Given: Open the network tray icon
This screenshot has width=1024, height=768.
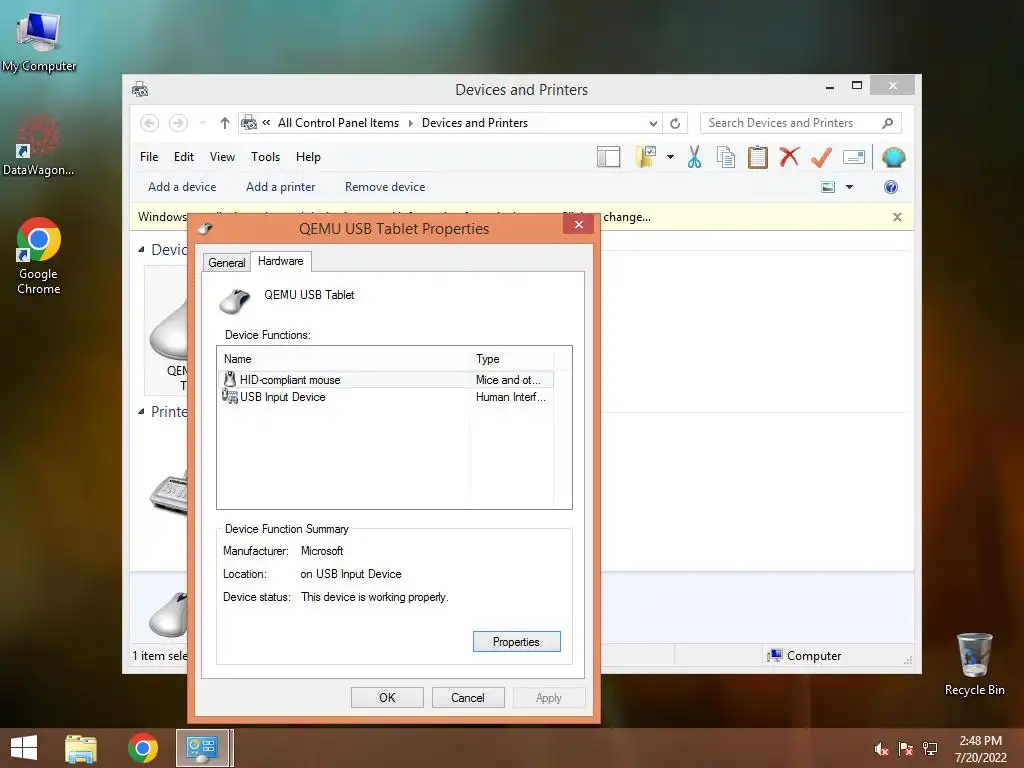Looking at the screenshot, I should click(x=930, y=749).
